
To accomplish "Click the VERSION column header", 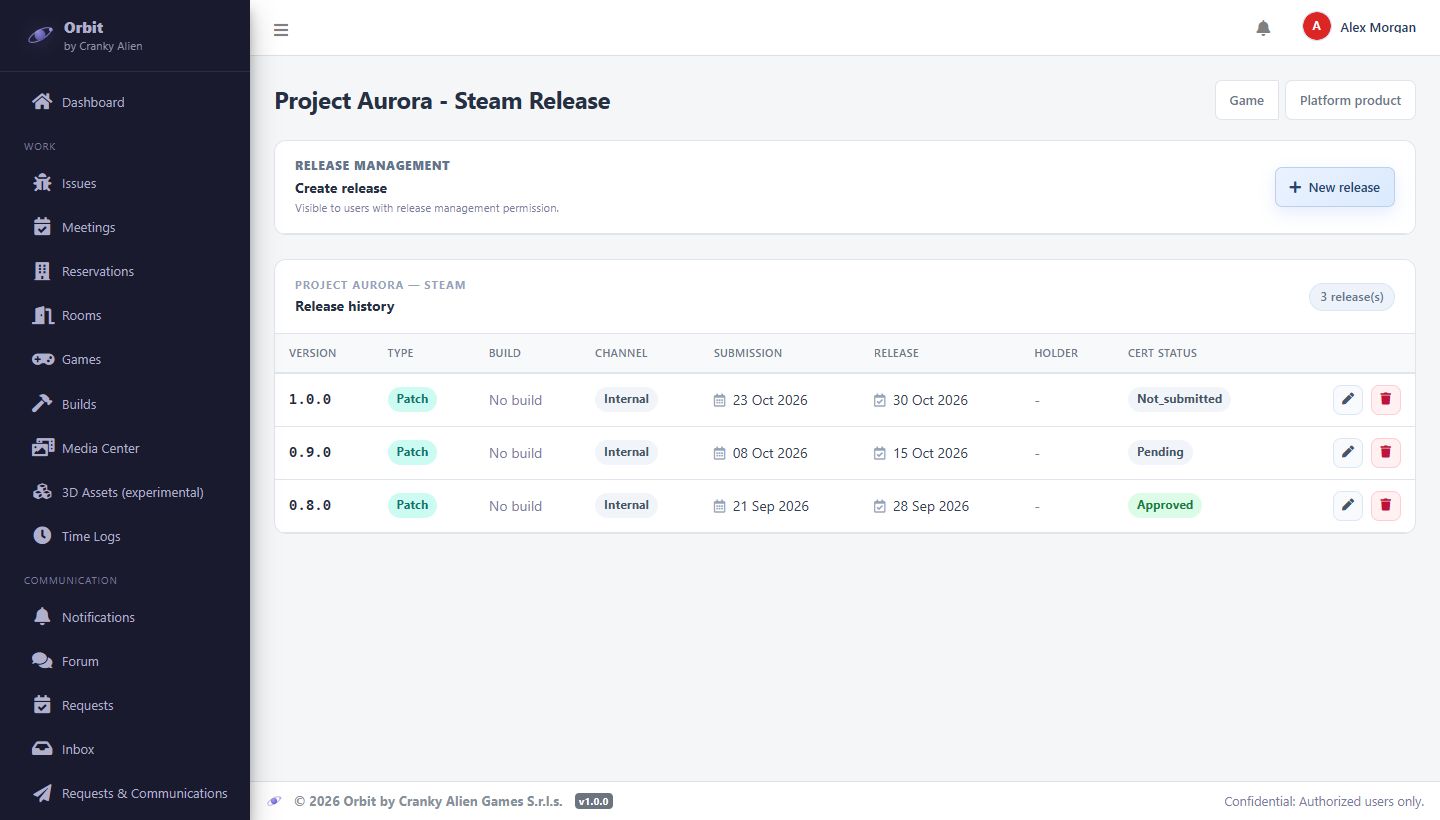I will pyautogui.click(x=313, y=353).
